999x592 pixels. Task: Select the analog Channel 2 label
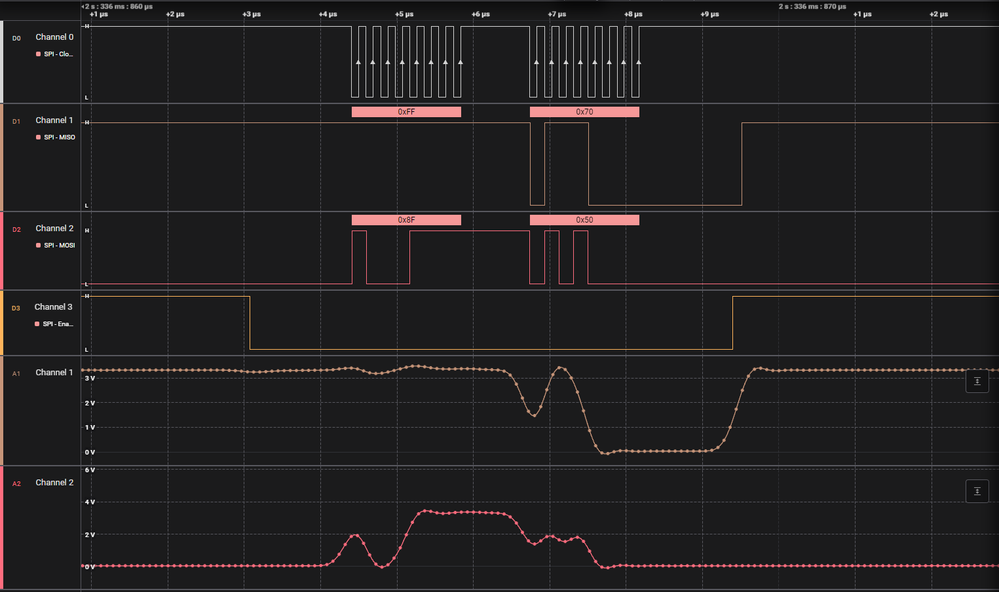pos(54,482)
